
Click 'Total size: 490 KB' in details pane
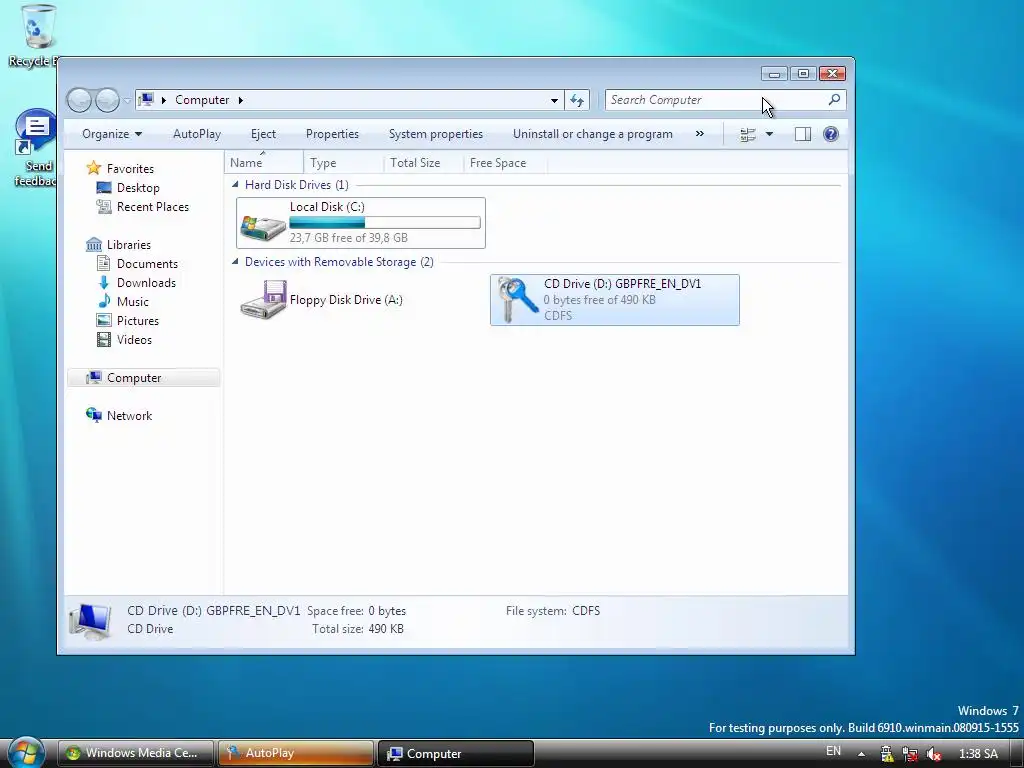click(358, 629)
